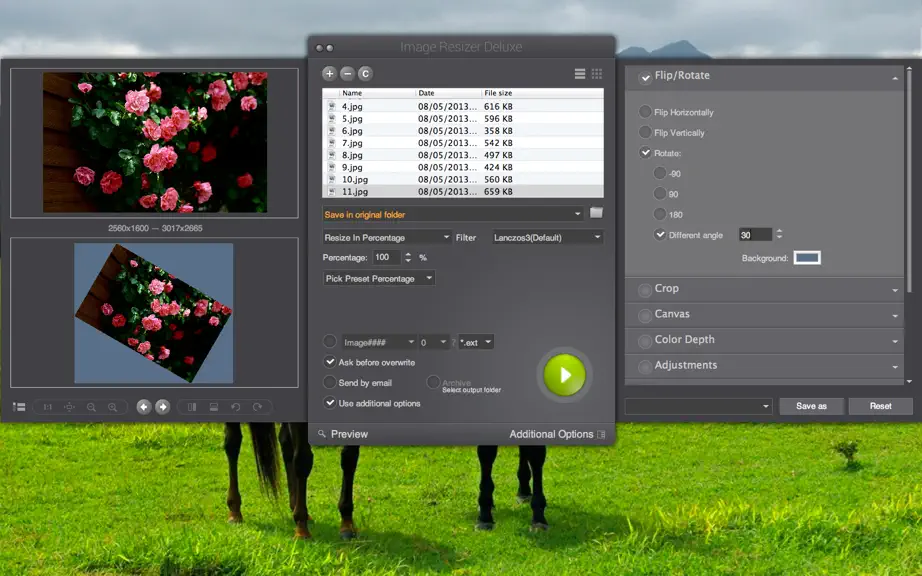Click the clear list C icon

(x=365, y=73)
